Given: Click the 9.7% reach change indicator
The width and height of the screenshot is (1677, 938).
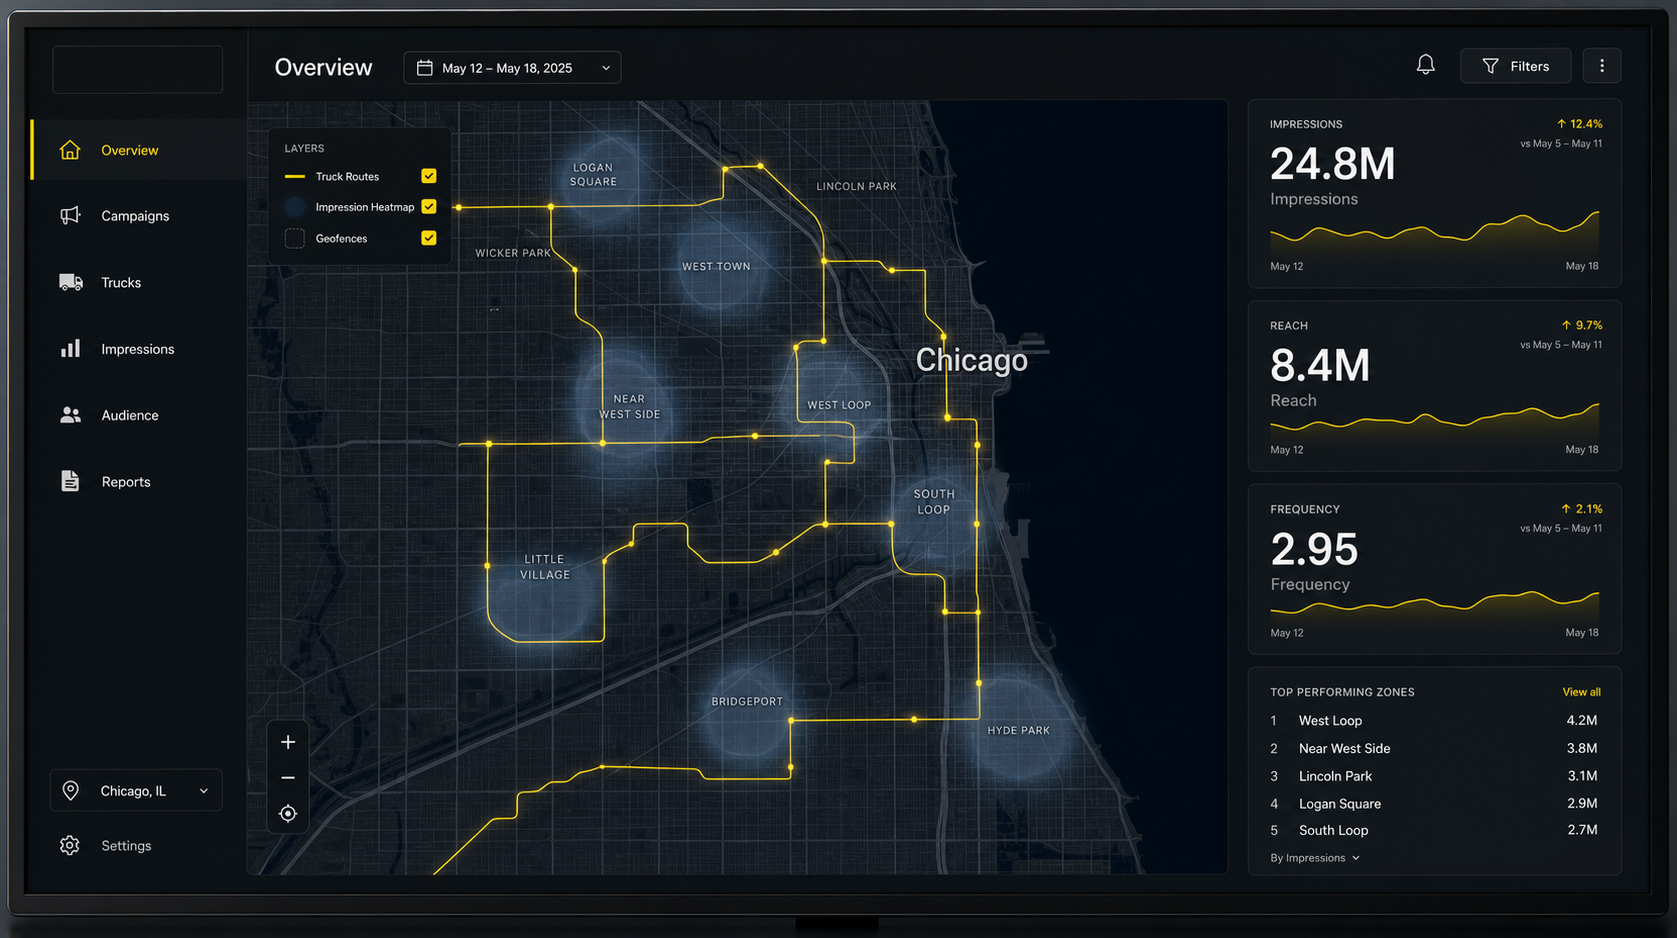Looking at the screenshot, I should (x=1582, y=325).
